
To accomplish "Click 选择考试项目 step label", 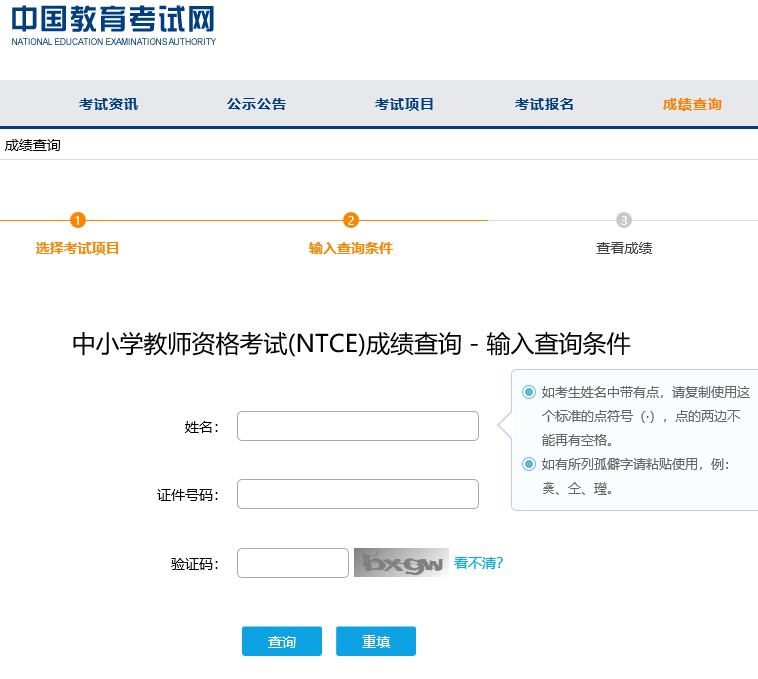I will tap(78, 248).
